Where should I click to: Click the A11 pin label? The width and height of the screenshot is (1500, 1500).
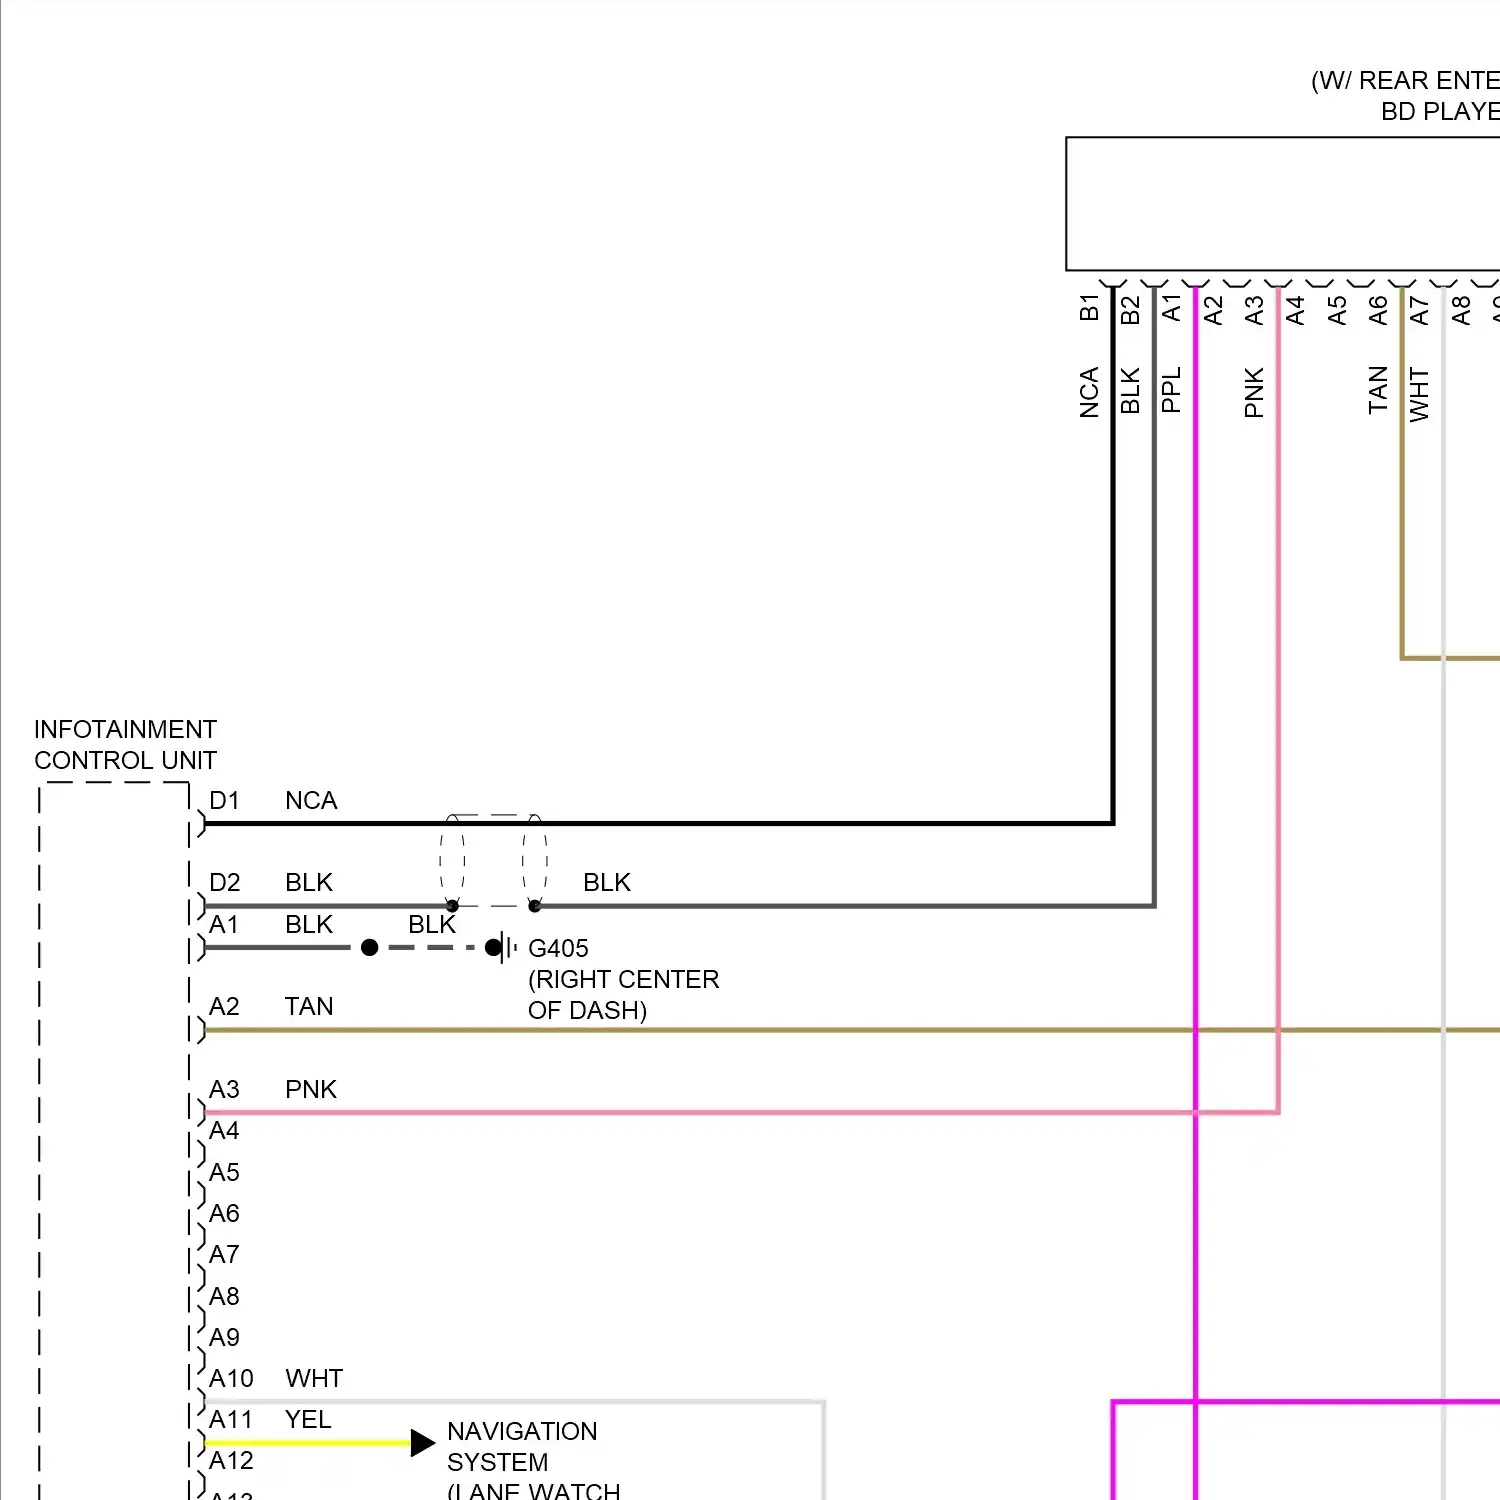231,1419
